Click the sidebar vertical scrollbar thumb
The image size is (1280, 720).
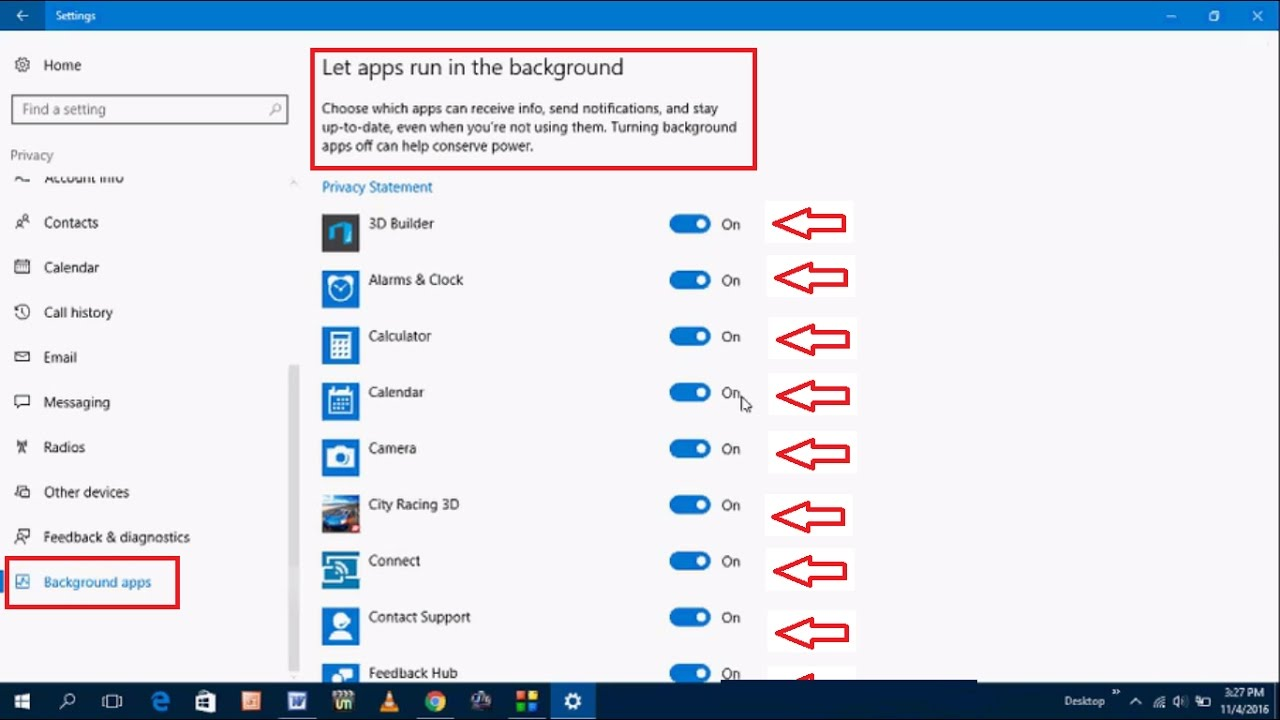click(293, 517)
